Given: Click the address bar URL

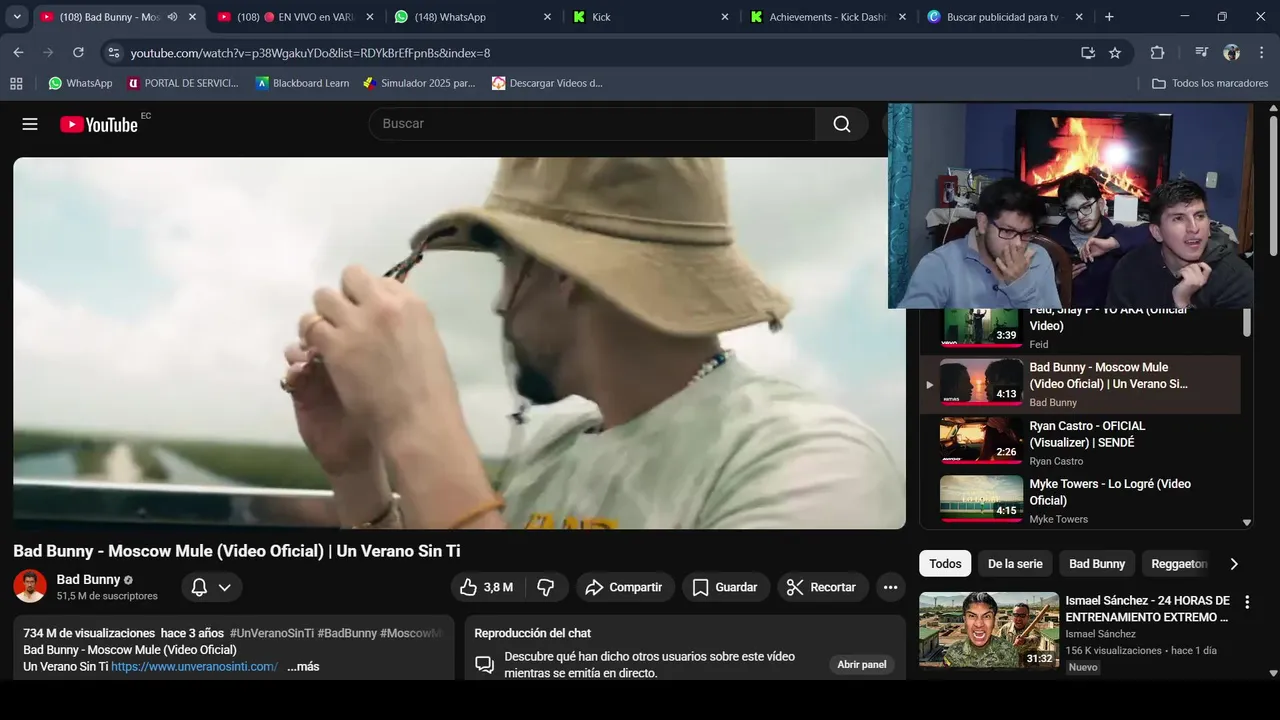Looking at the screenshot, I should 310,52.
